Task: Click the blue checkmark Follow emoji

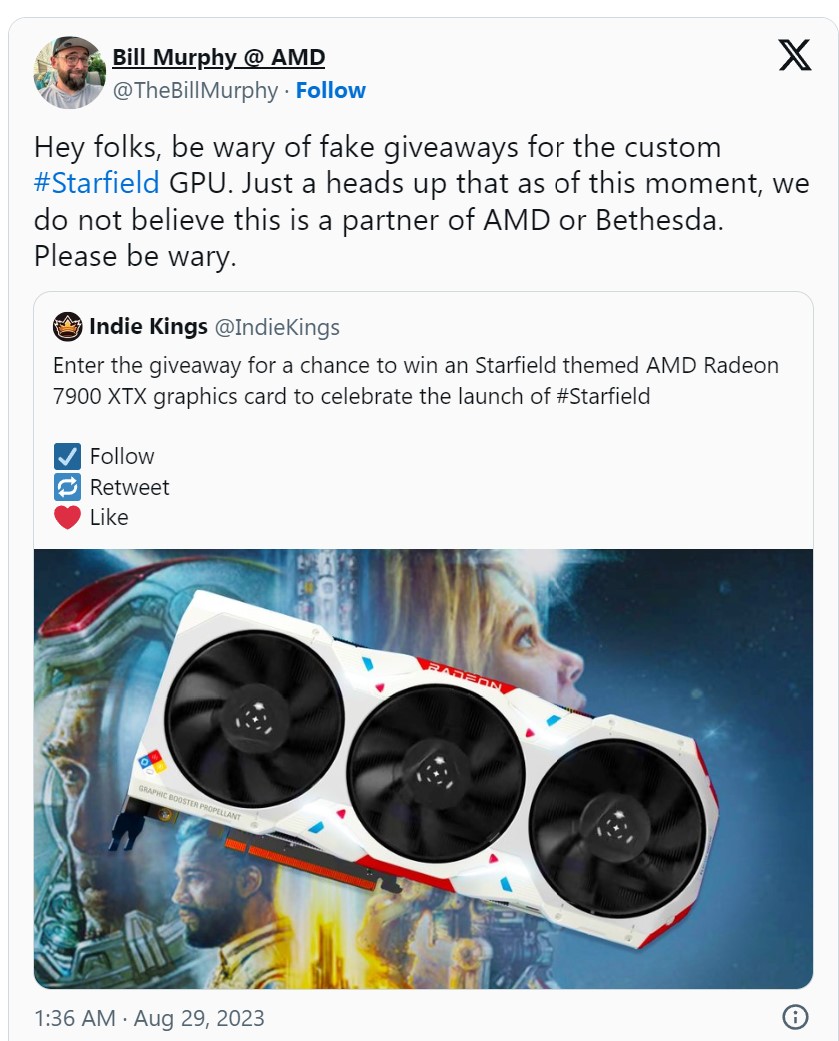Action: coord(67,457)
